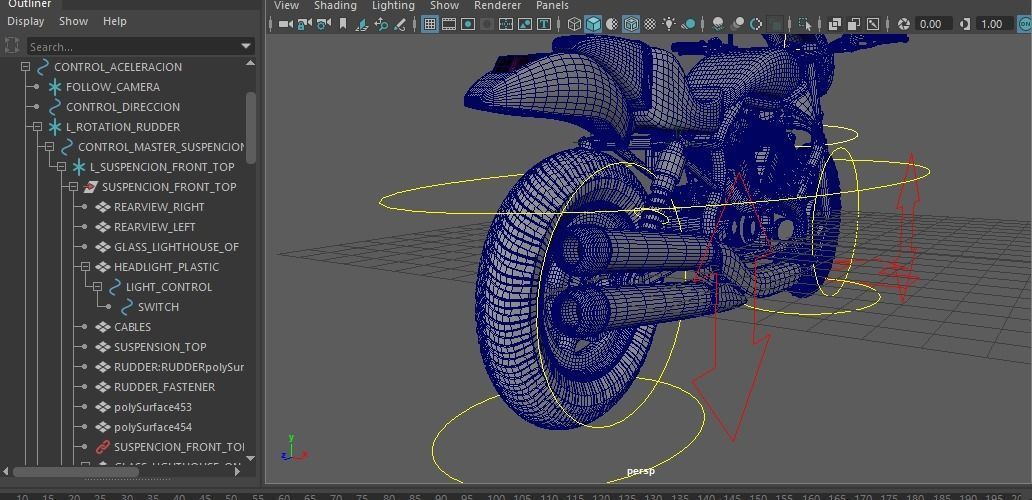The image size is (1032, 500).
Task: Select CONTROL_DIRECCION in the Outliner
Action: (122, 107)
